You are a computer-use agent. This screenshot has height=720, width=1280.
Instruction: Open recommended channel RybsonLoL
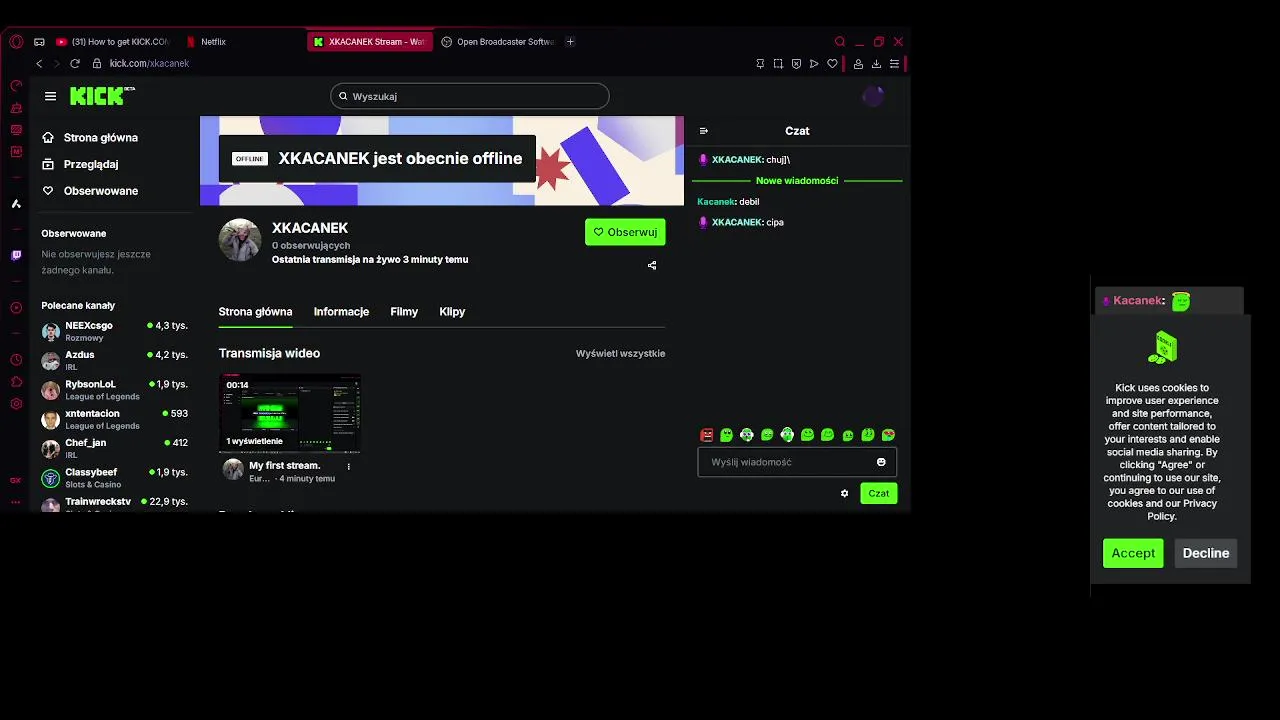(x=114, y=390)
